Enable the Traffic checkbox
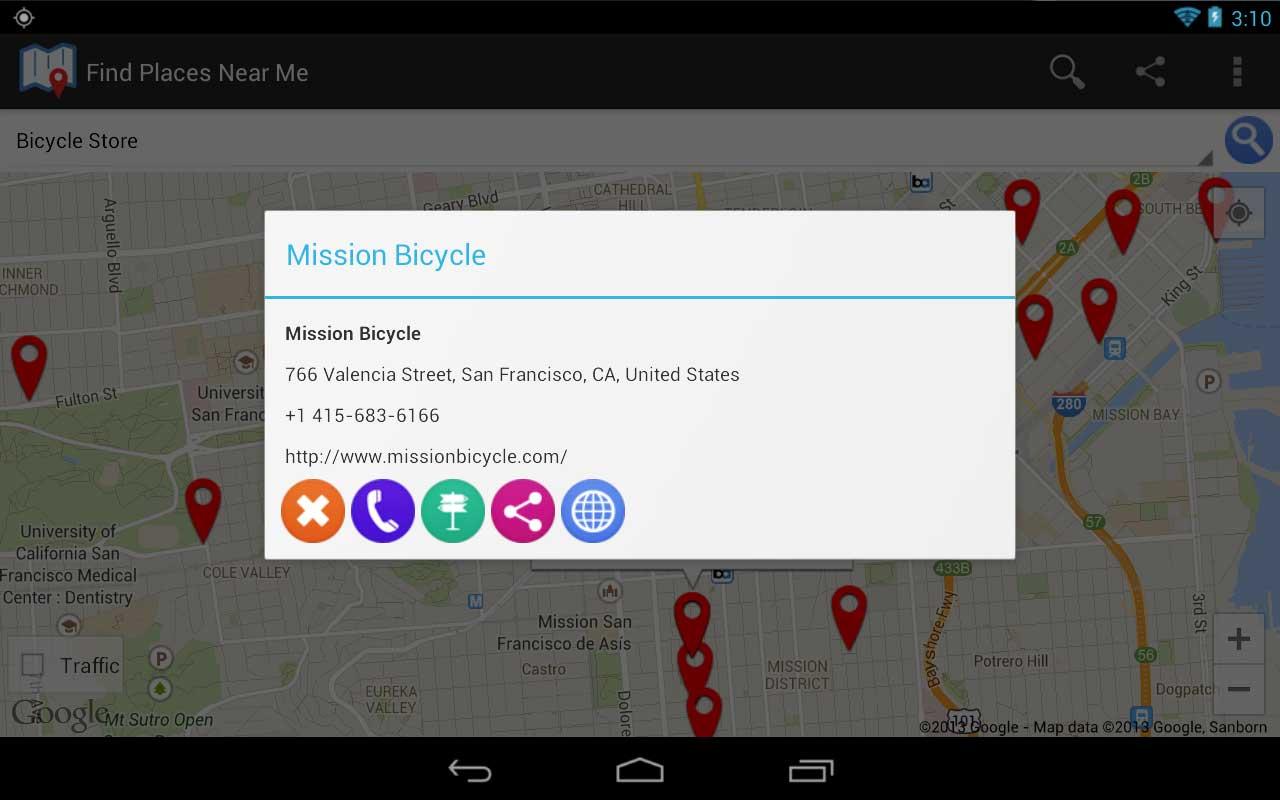 pos(33,665)
